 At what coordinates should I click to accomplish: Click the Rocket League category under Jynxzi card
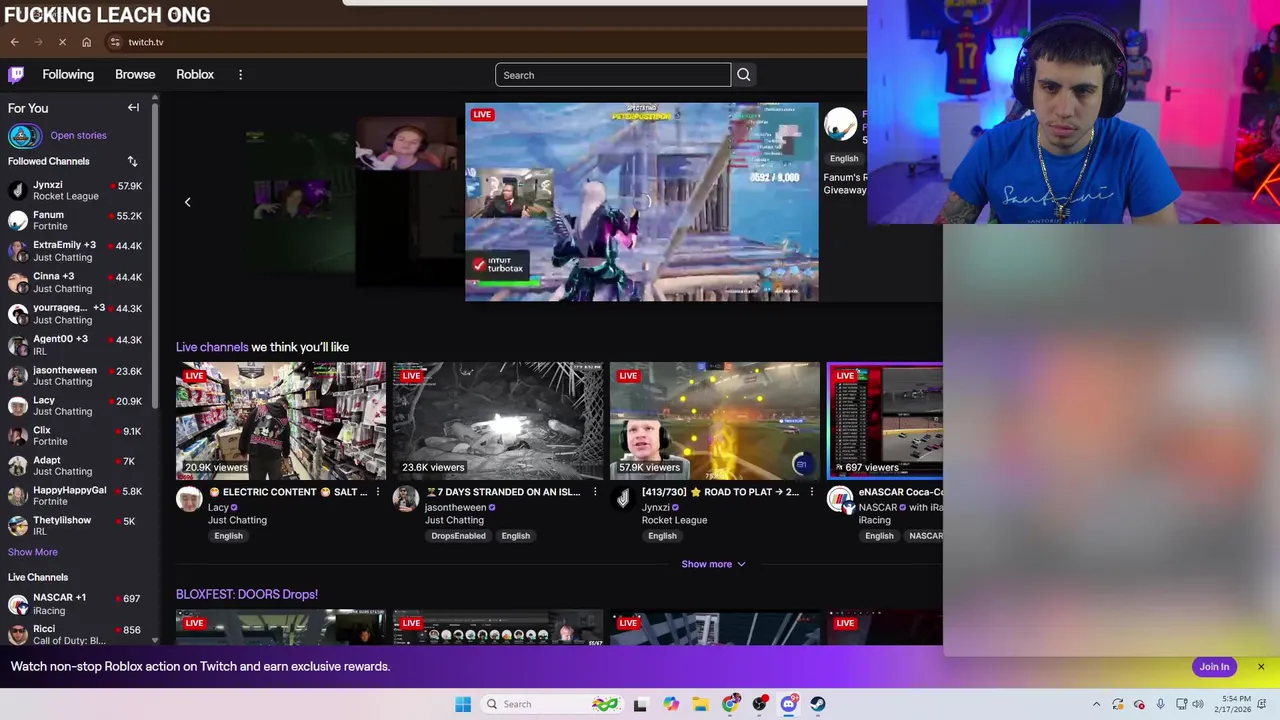click(674, 520)
